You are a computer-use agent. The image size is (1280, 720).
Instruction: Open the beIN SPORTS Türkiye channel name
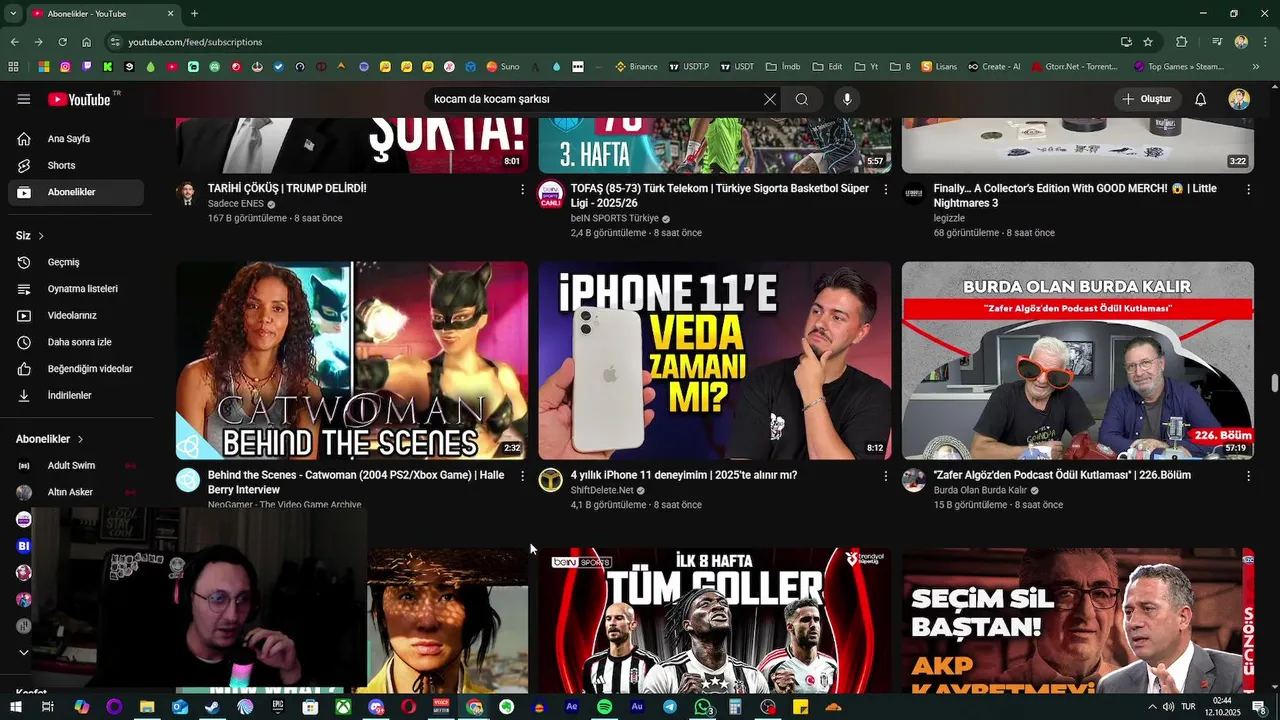pos(614,218)
